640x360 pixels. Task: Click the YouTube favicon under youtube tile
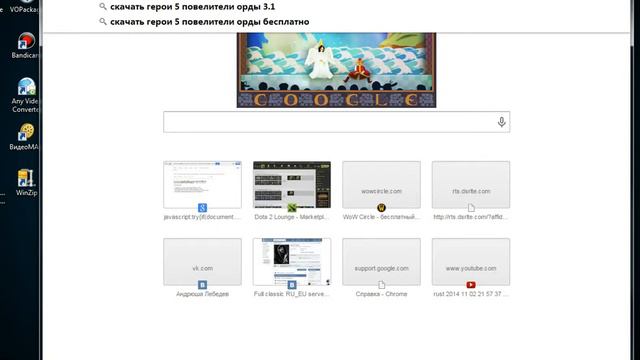(x=471, y=285)
